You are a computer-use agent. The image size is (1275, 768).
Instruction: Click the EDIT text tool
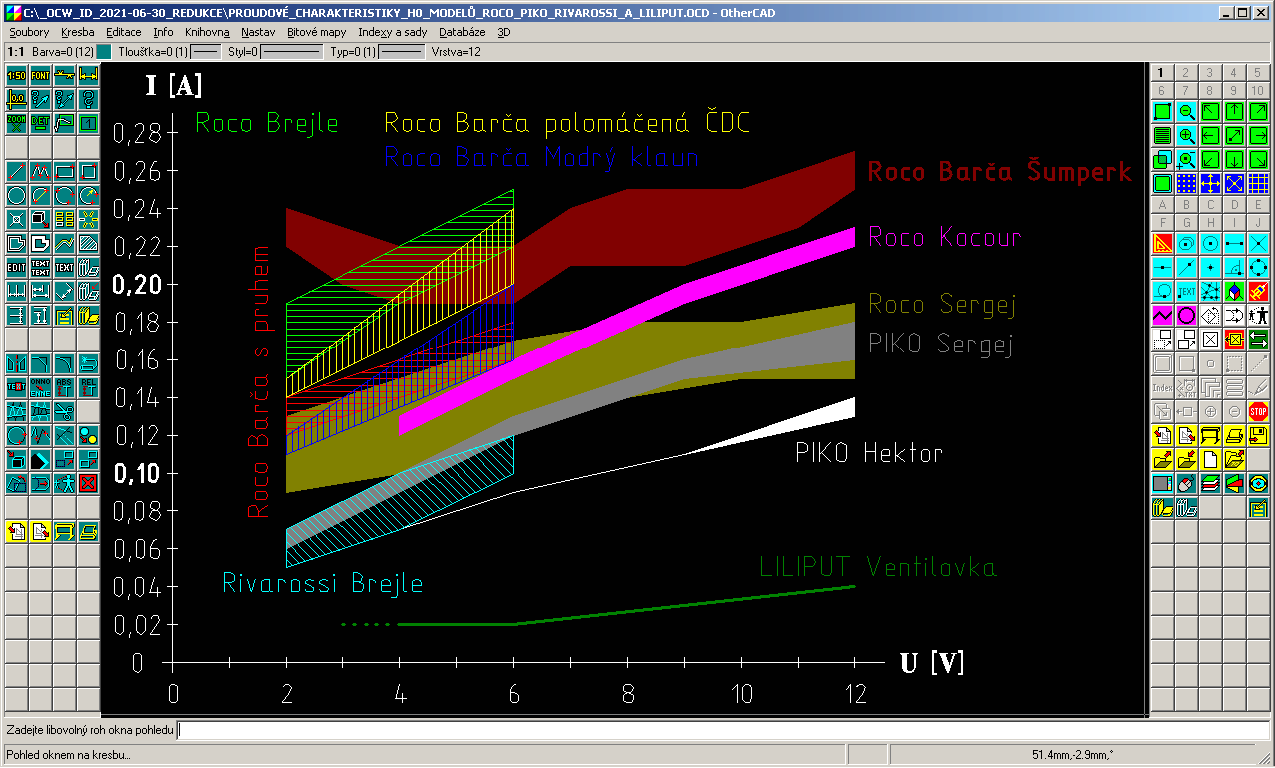pos(16,266)
